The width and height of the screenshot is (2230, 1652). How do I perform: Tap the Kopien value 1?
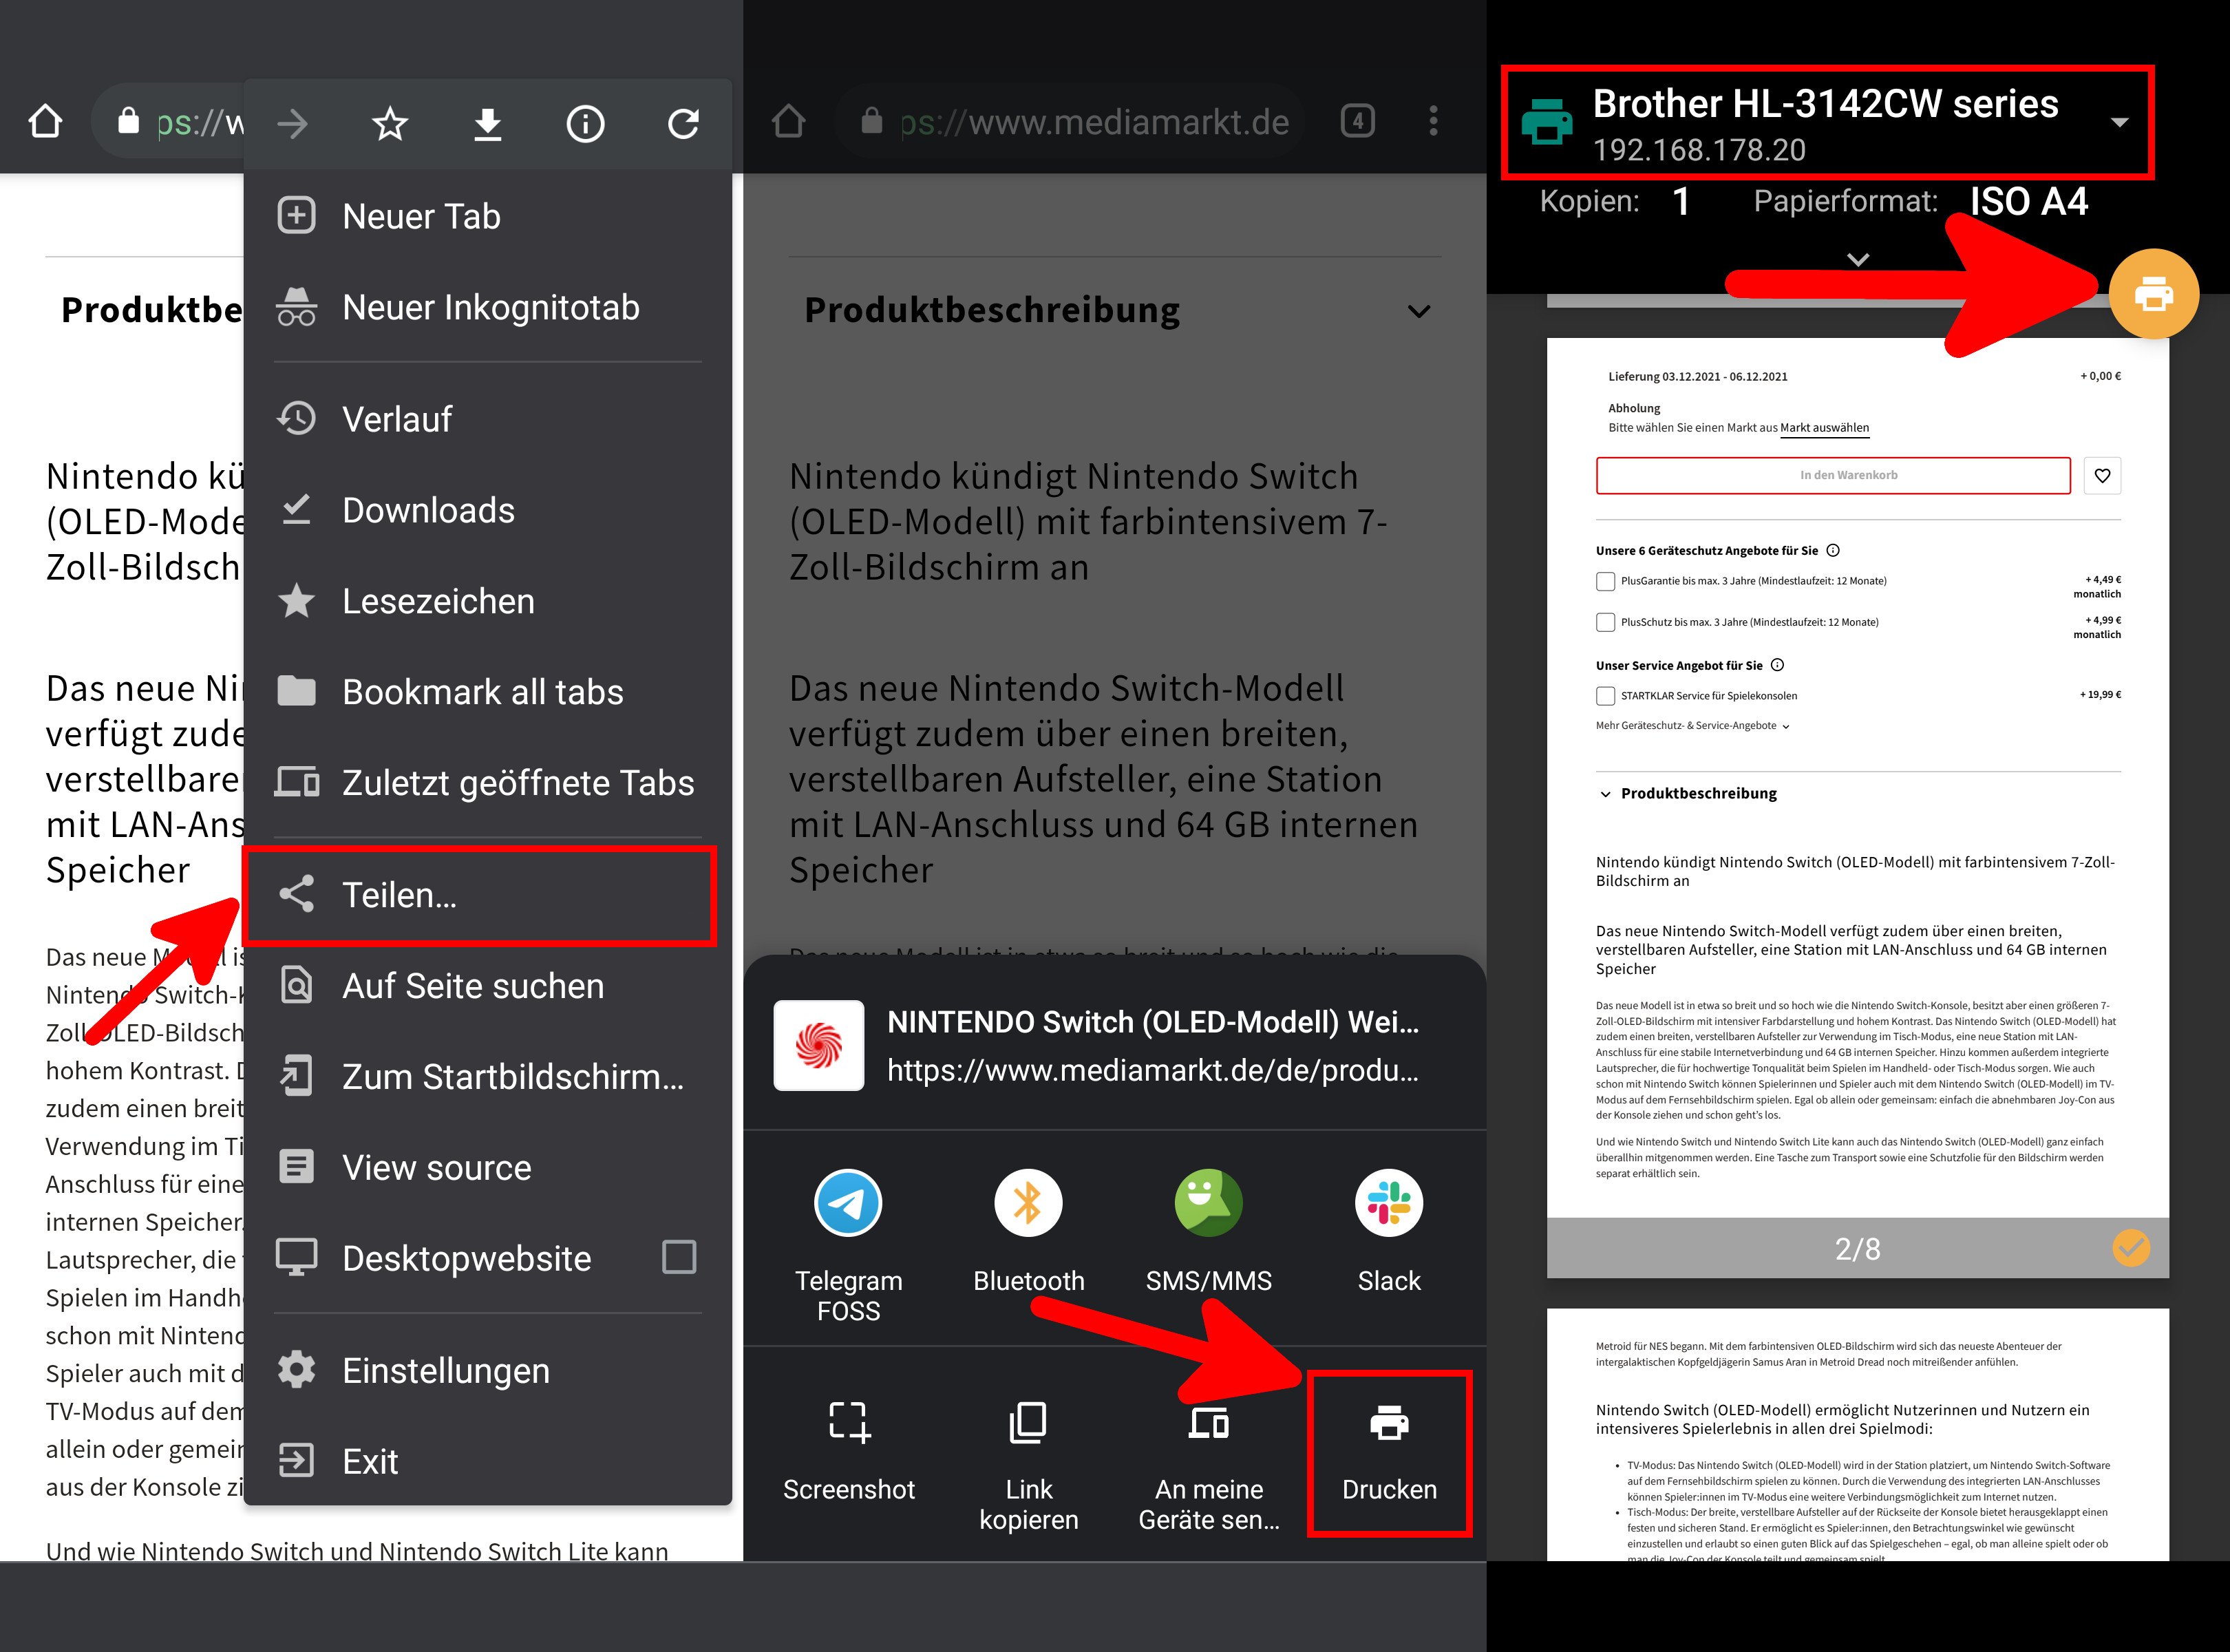(1681, 201)
